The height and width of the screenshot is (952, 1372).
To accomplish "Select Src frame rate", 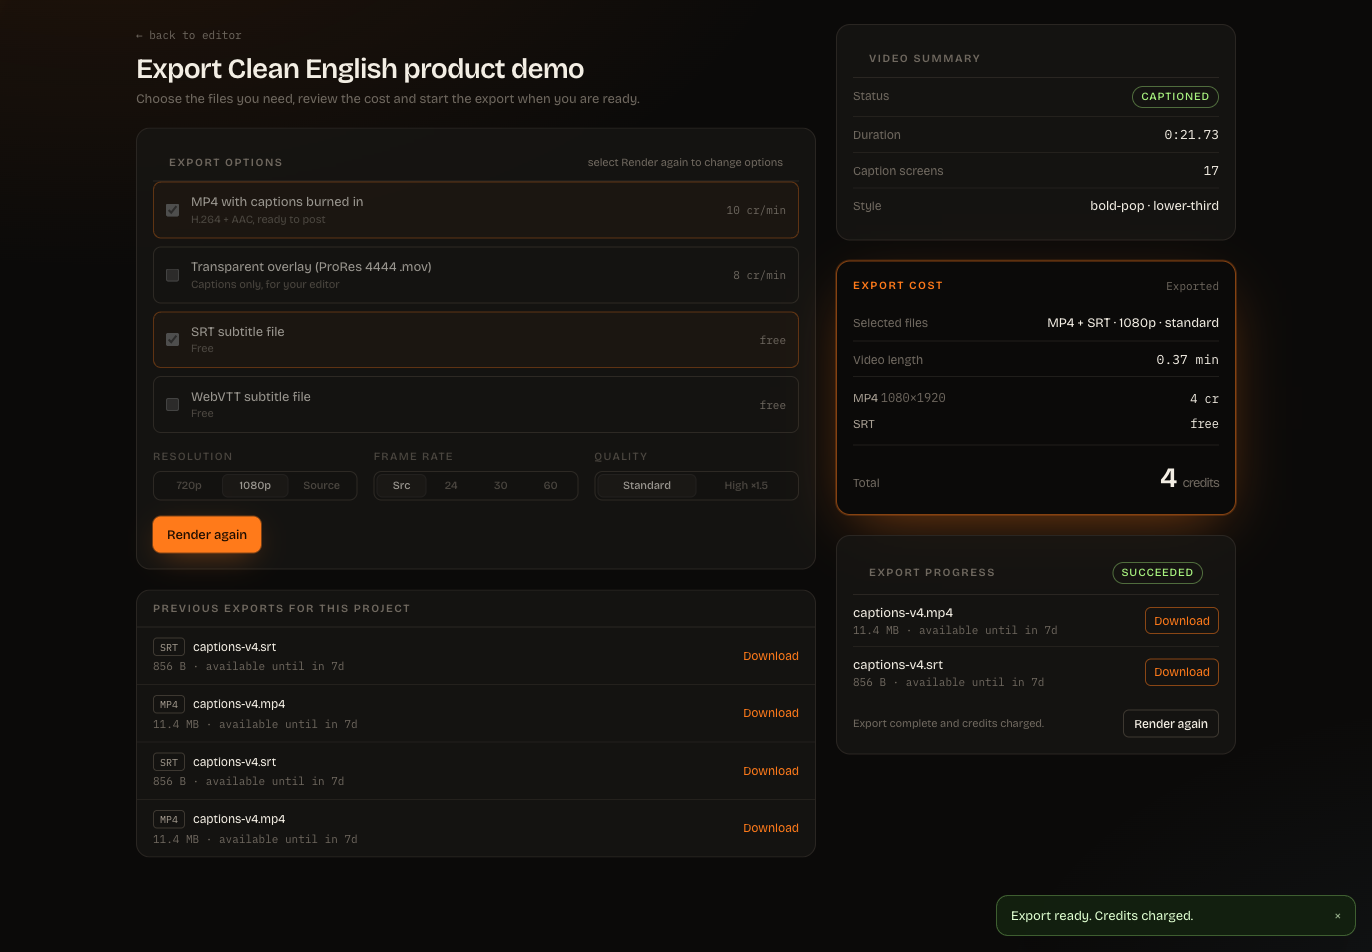I will coord(401,486).
